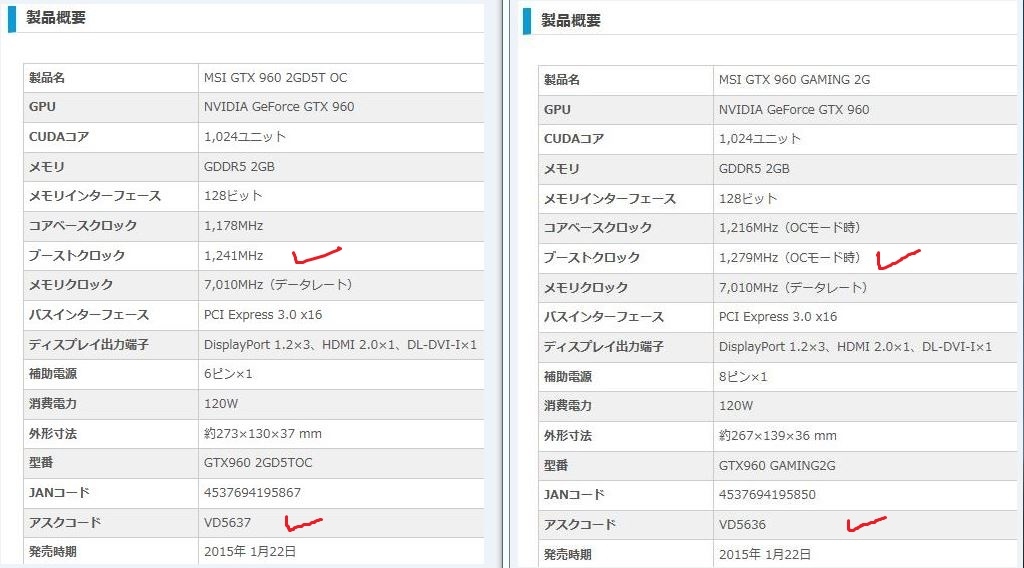
Task: Click "GDDR5 2GB" in the GAMING 2G table
Action: (754, 169)
